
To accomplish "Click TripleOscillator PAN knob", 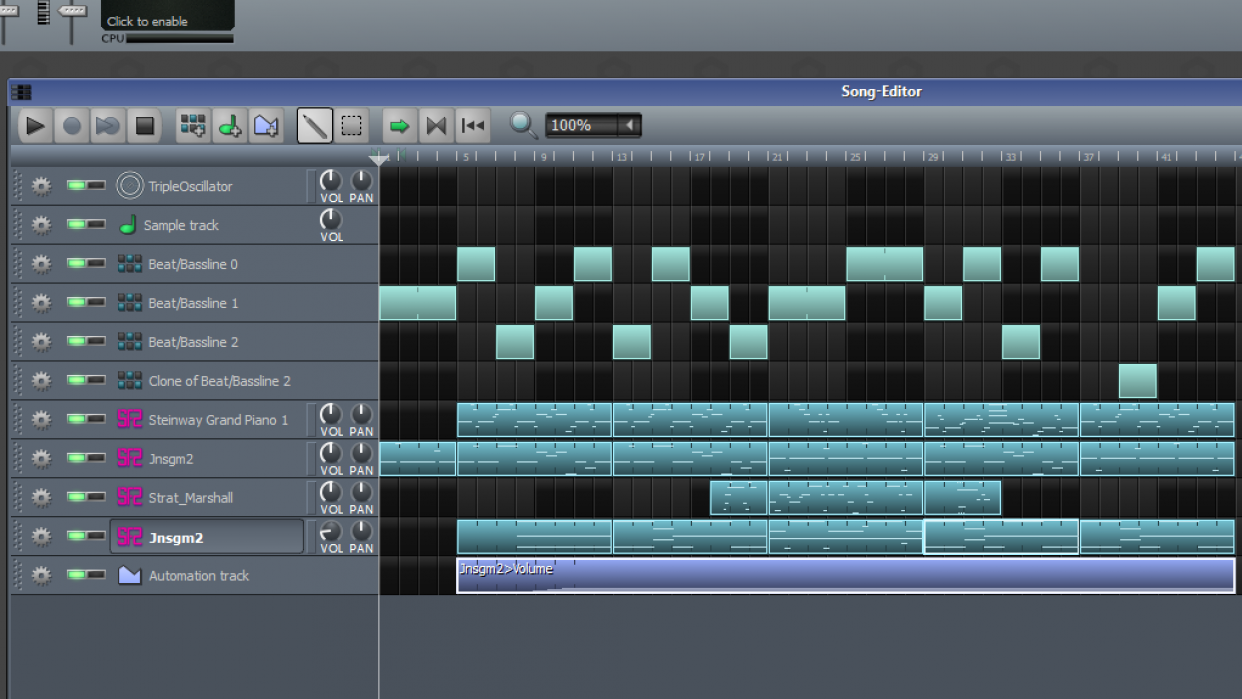I will click(x=361, y=181).
